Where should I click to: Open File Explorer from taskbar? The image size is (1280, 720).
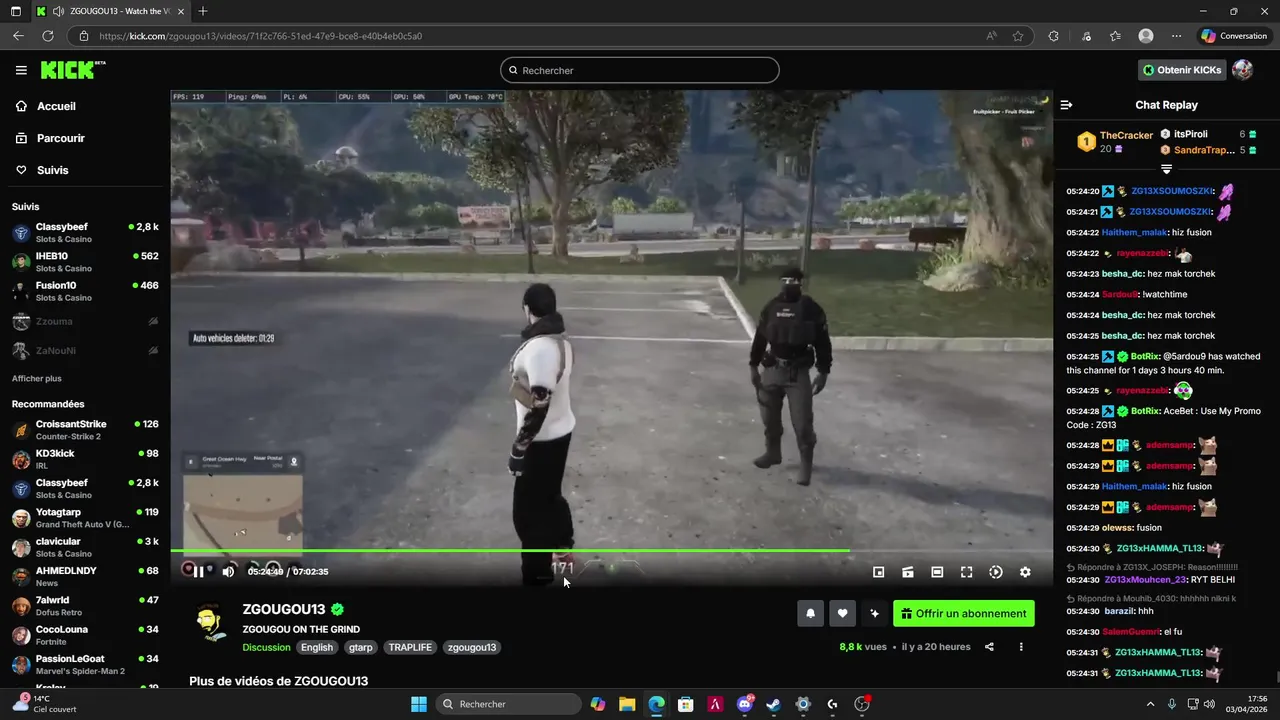pos(627,704)
